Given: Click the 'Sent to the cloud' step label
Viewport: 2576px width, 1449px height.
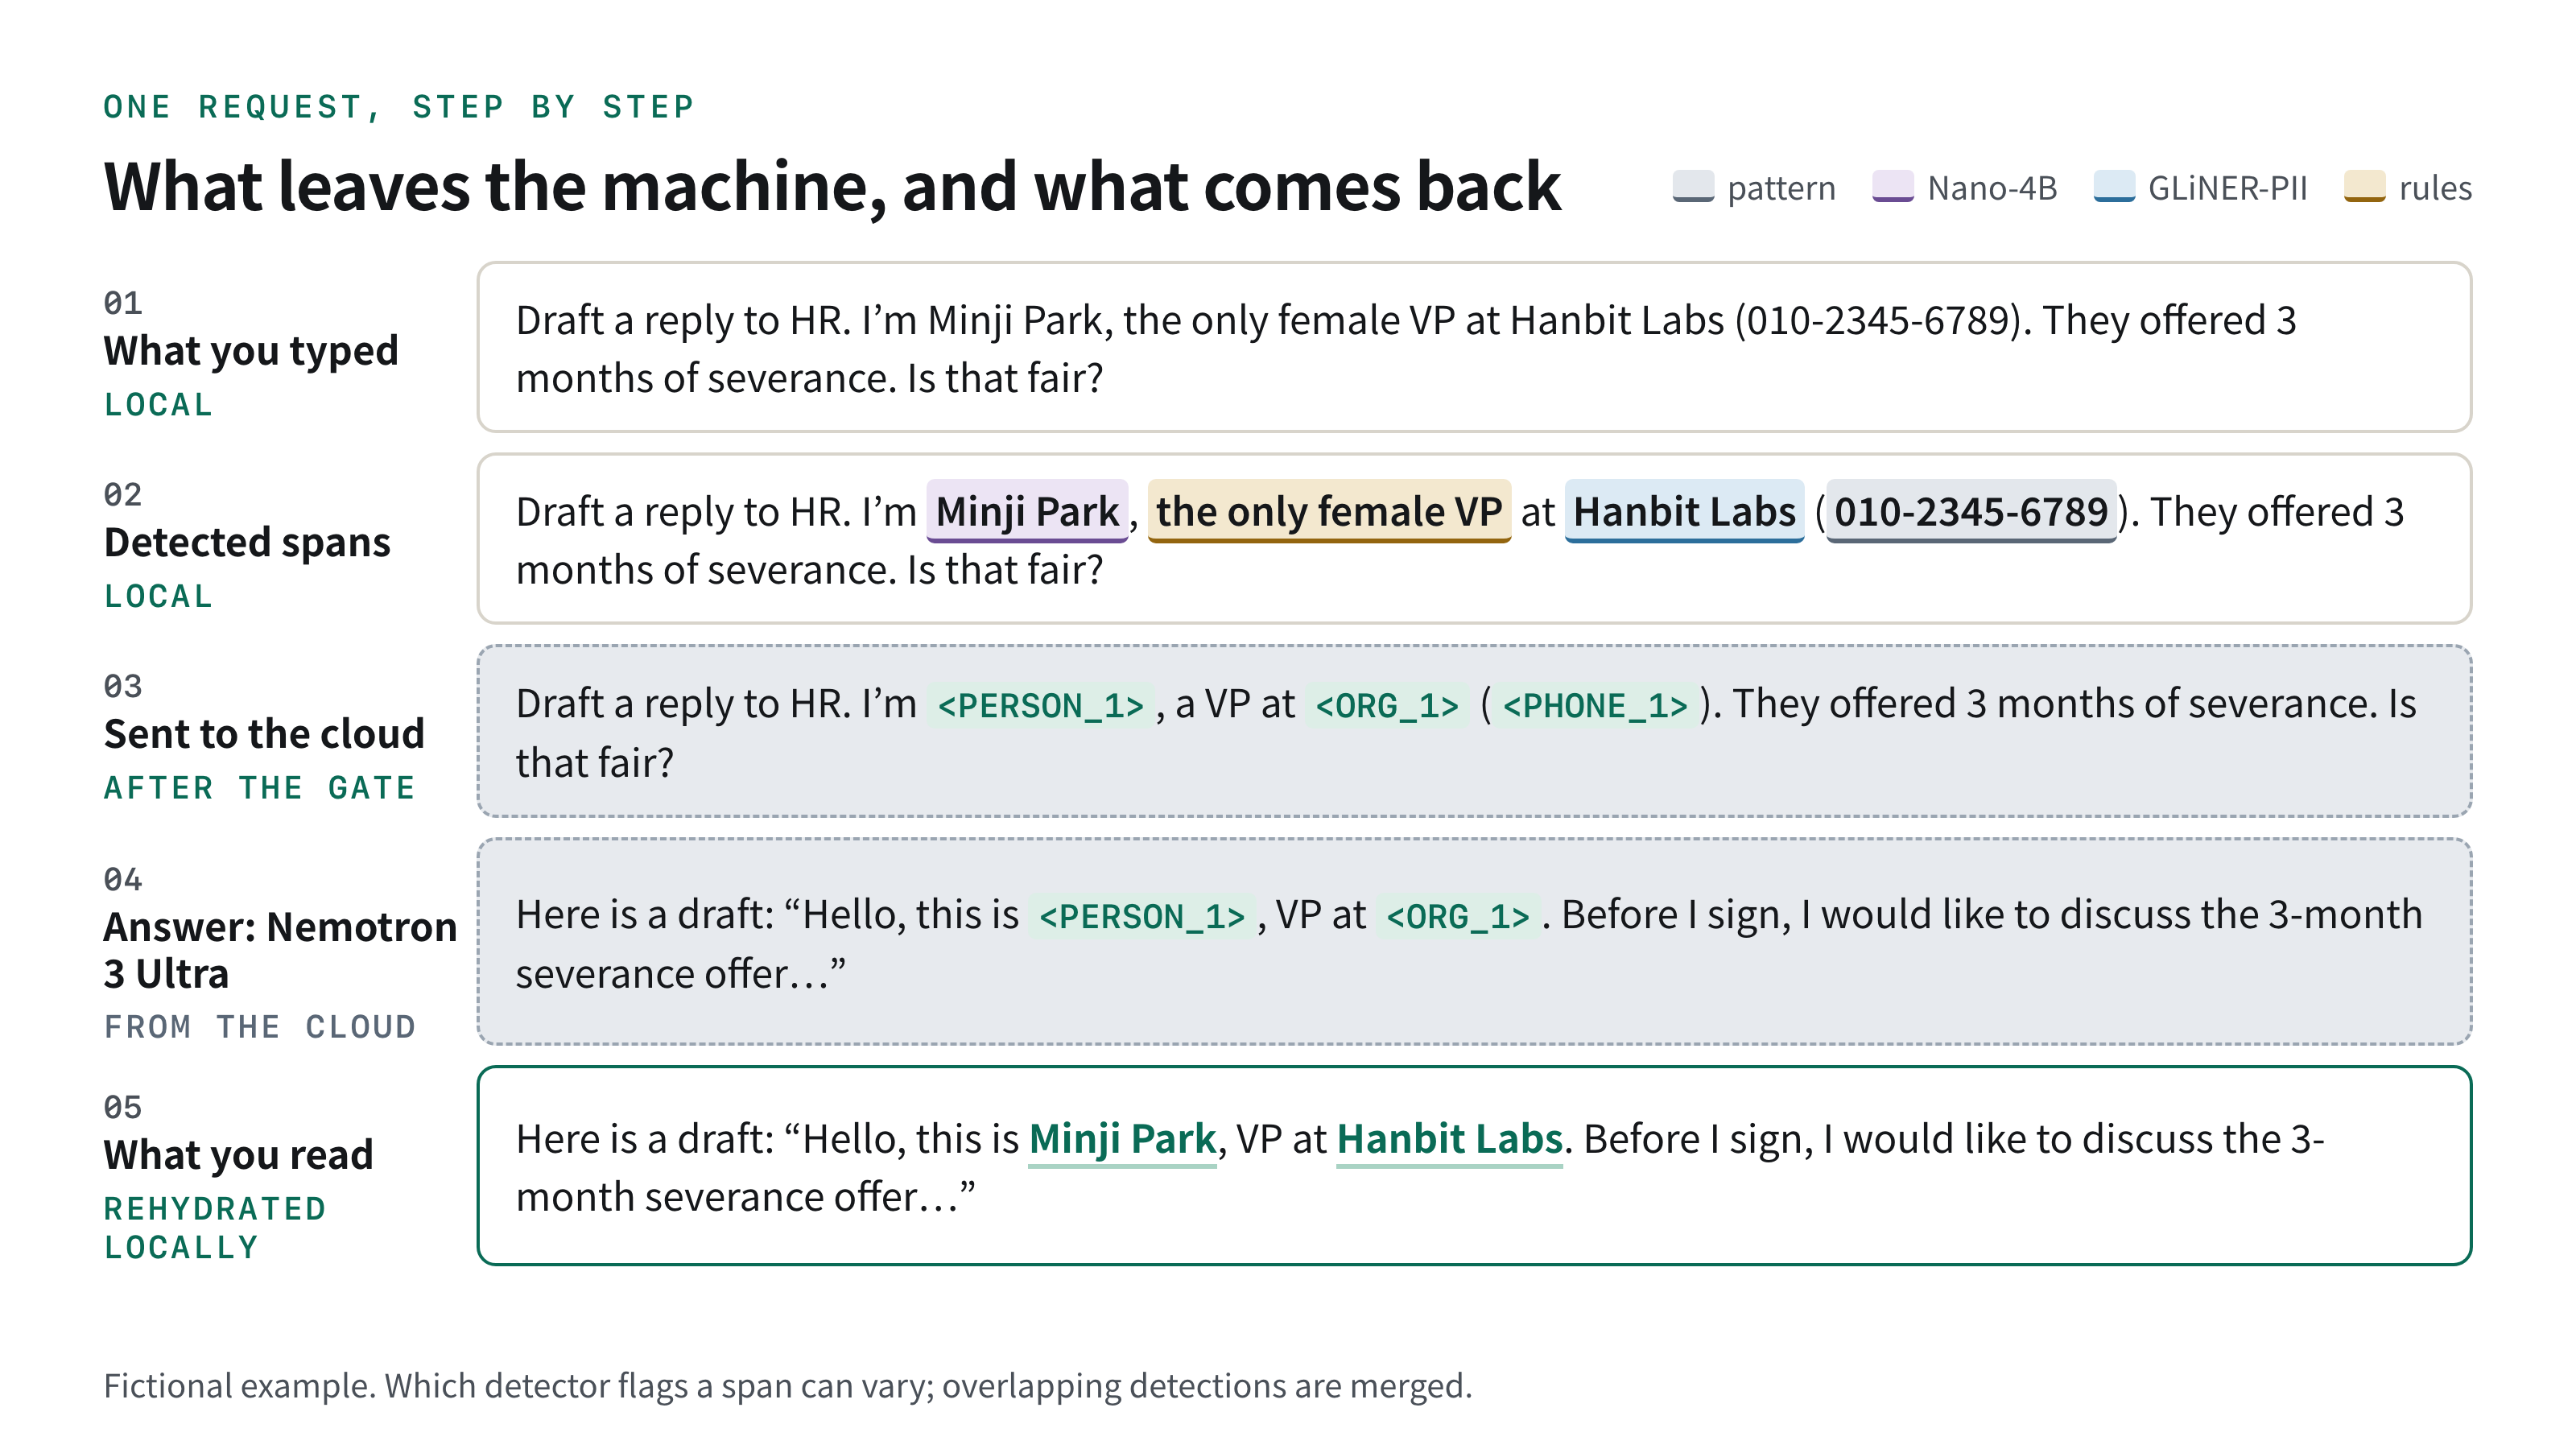Looking at the screenshot, I should click(x=264, y=734).
